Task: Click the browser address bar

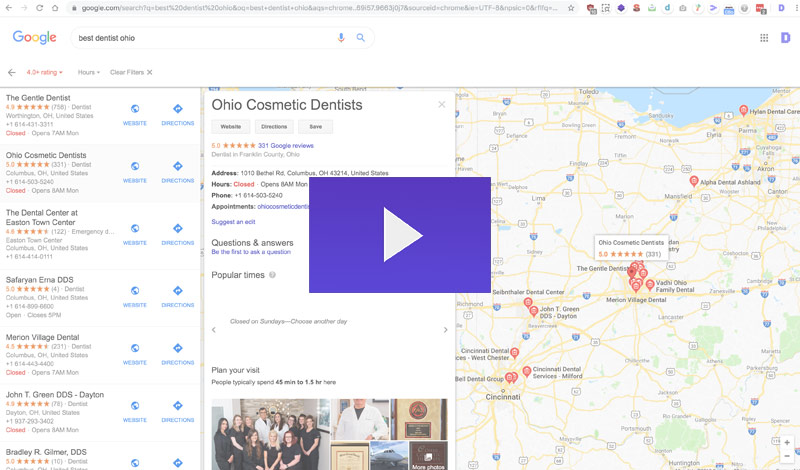Action: pyautogui.click(x=319, y=8)
